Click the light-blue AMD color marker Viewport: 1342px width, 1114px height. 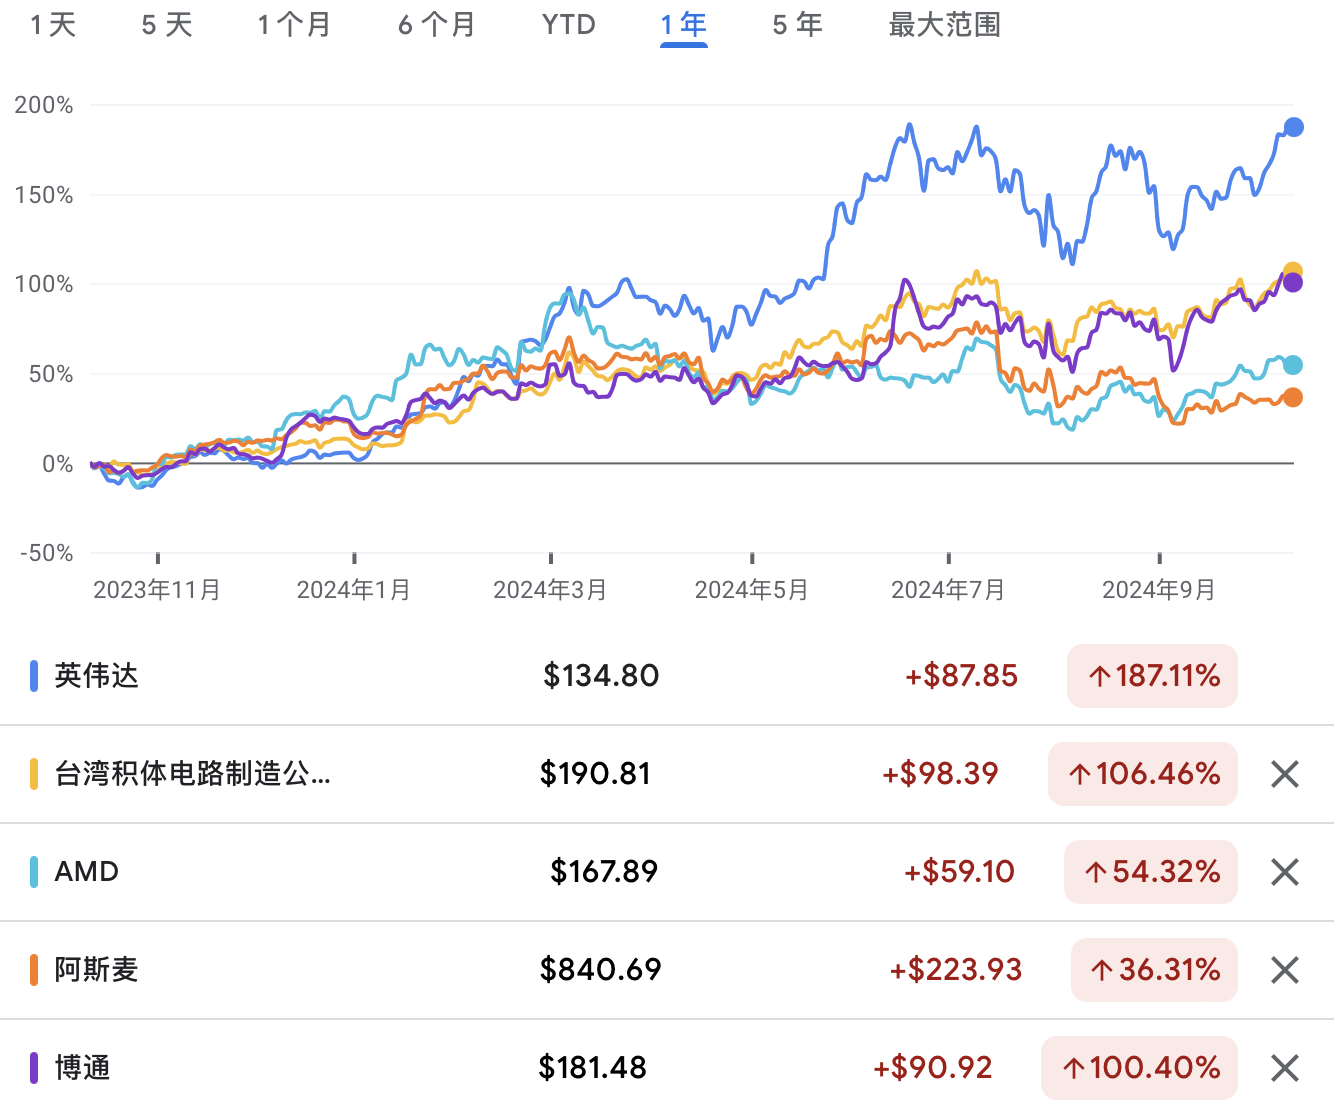pyautogui.click(x=34, y=872)
